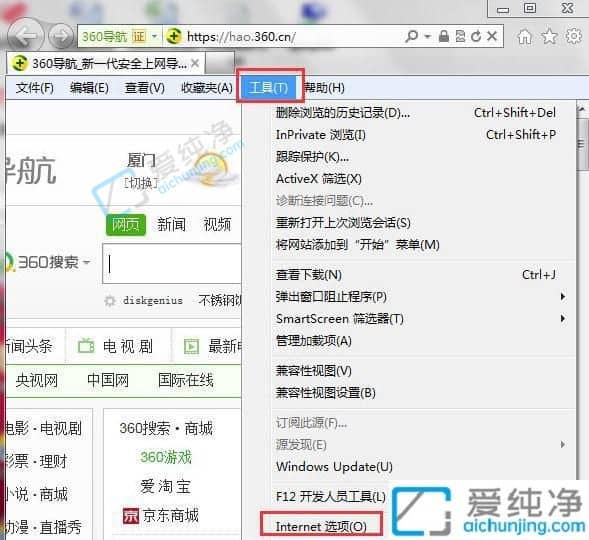Click the 理财 category link
This screenshot has height=540, width=589.
[x=54, y=461]
